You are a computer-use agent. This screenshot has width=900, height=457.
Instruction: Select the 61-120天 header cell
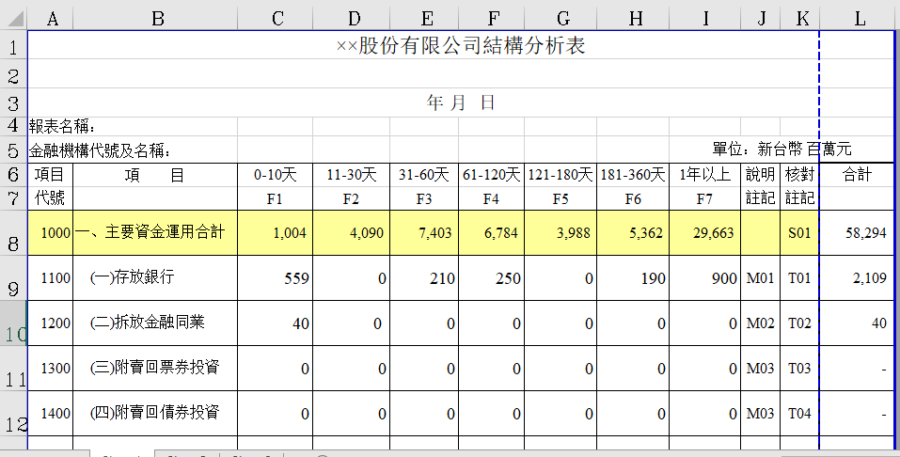pos(491,175)
